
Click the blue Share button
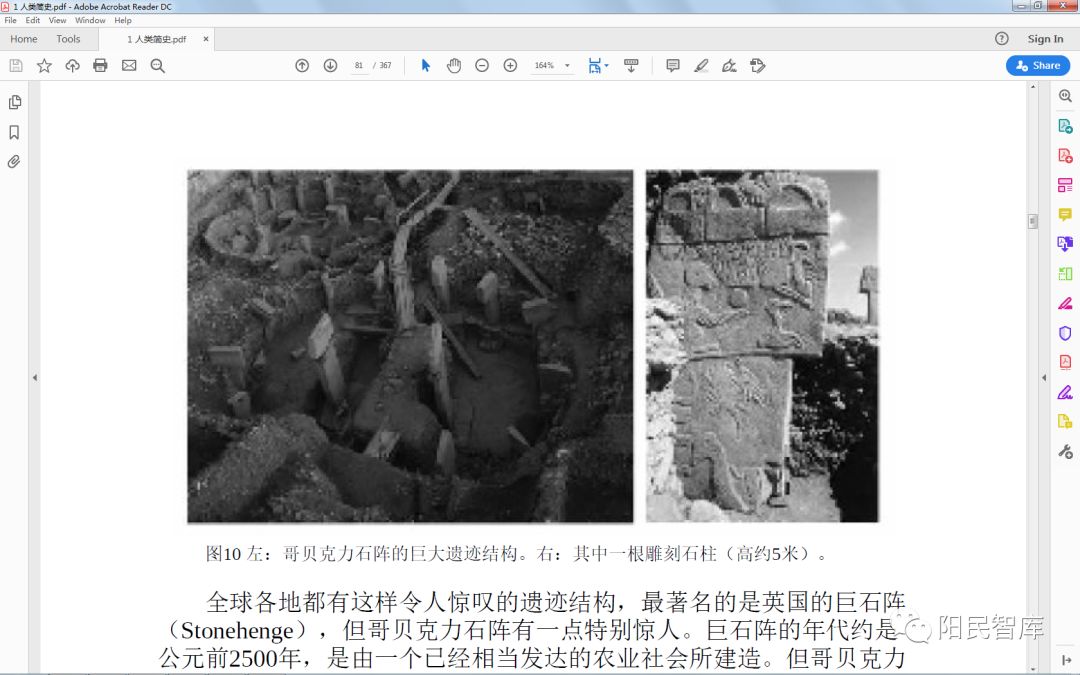[x=1037, y=65]
